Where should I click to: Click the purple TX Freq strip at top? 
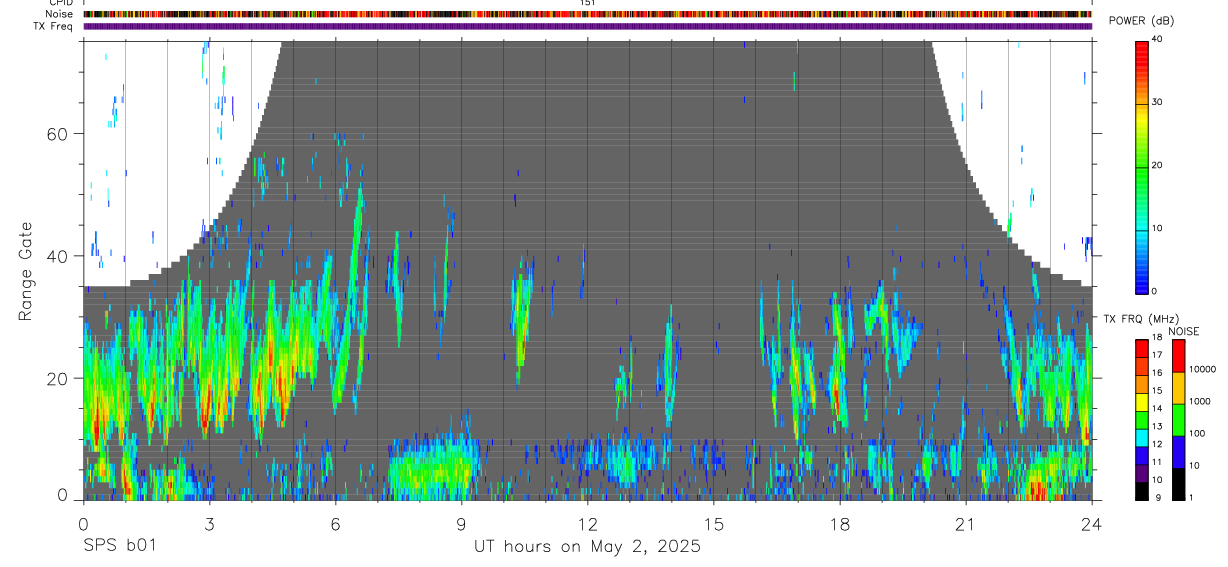pyautogui.click(x=588, y=26)
